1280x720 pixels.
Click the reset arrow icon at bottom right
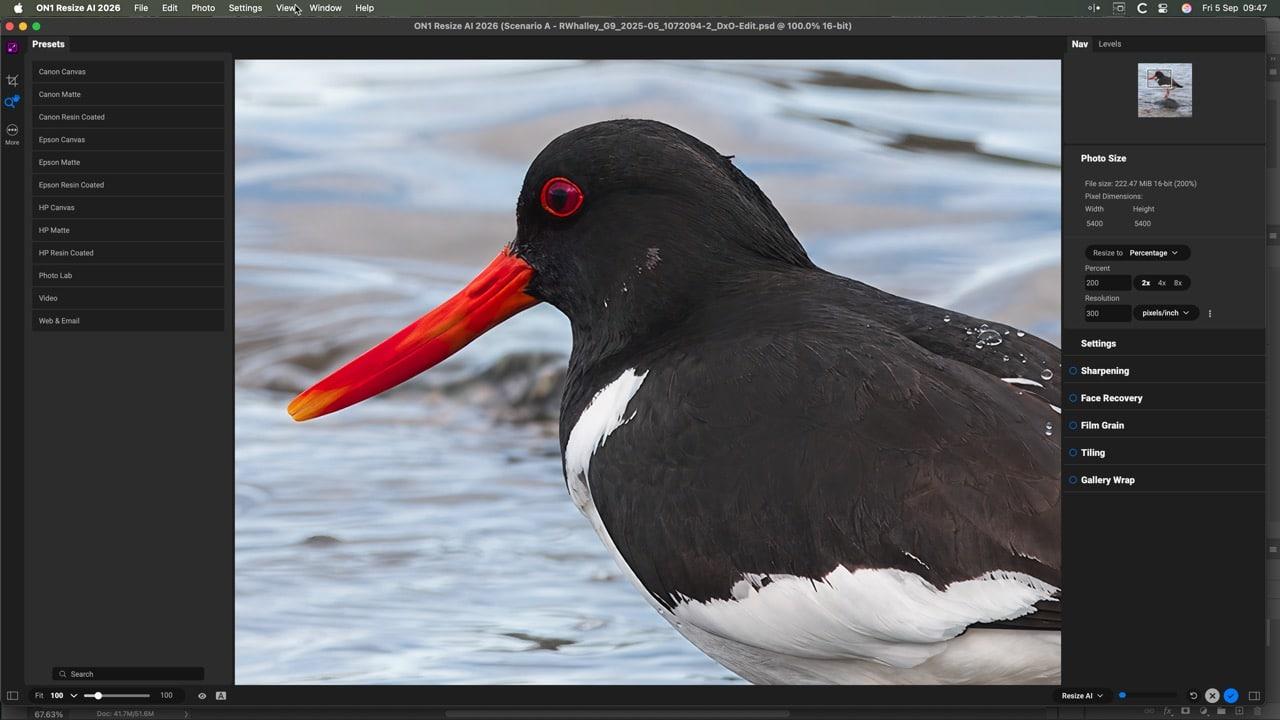(x=1193, y=696)
